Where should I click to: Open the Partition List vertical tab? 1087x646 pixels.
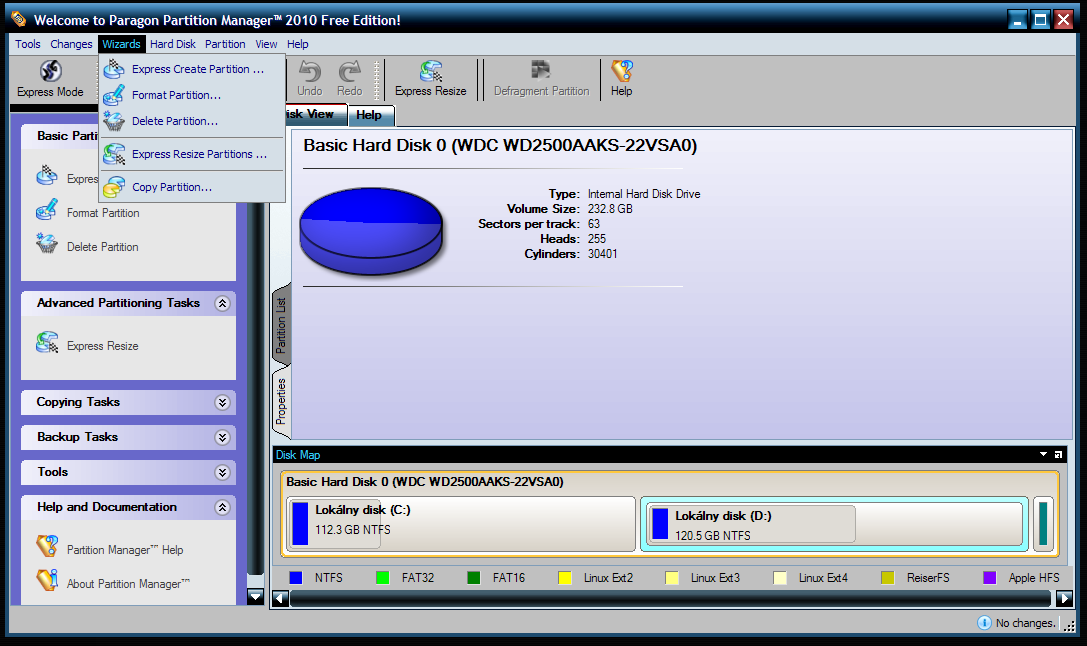tap(281, 325)
